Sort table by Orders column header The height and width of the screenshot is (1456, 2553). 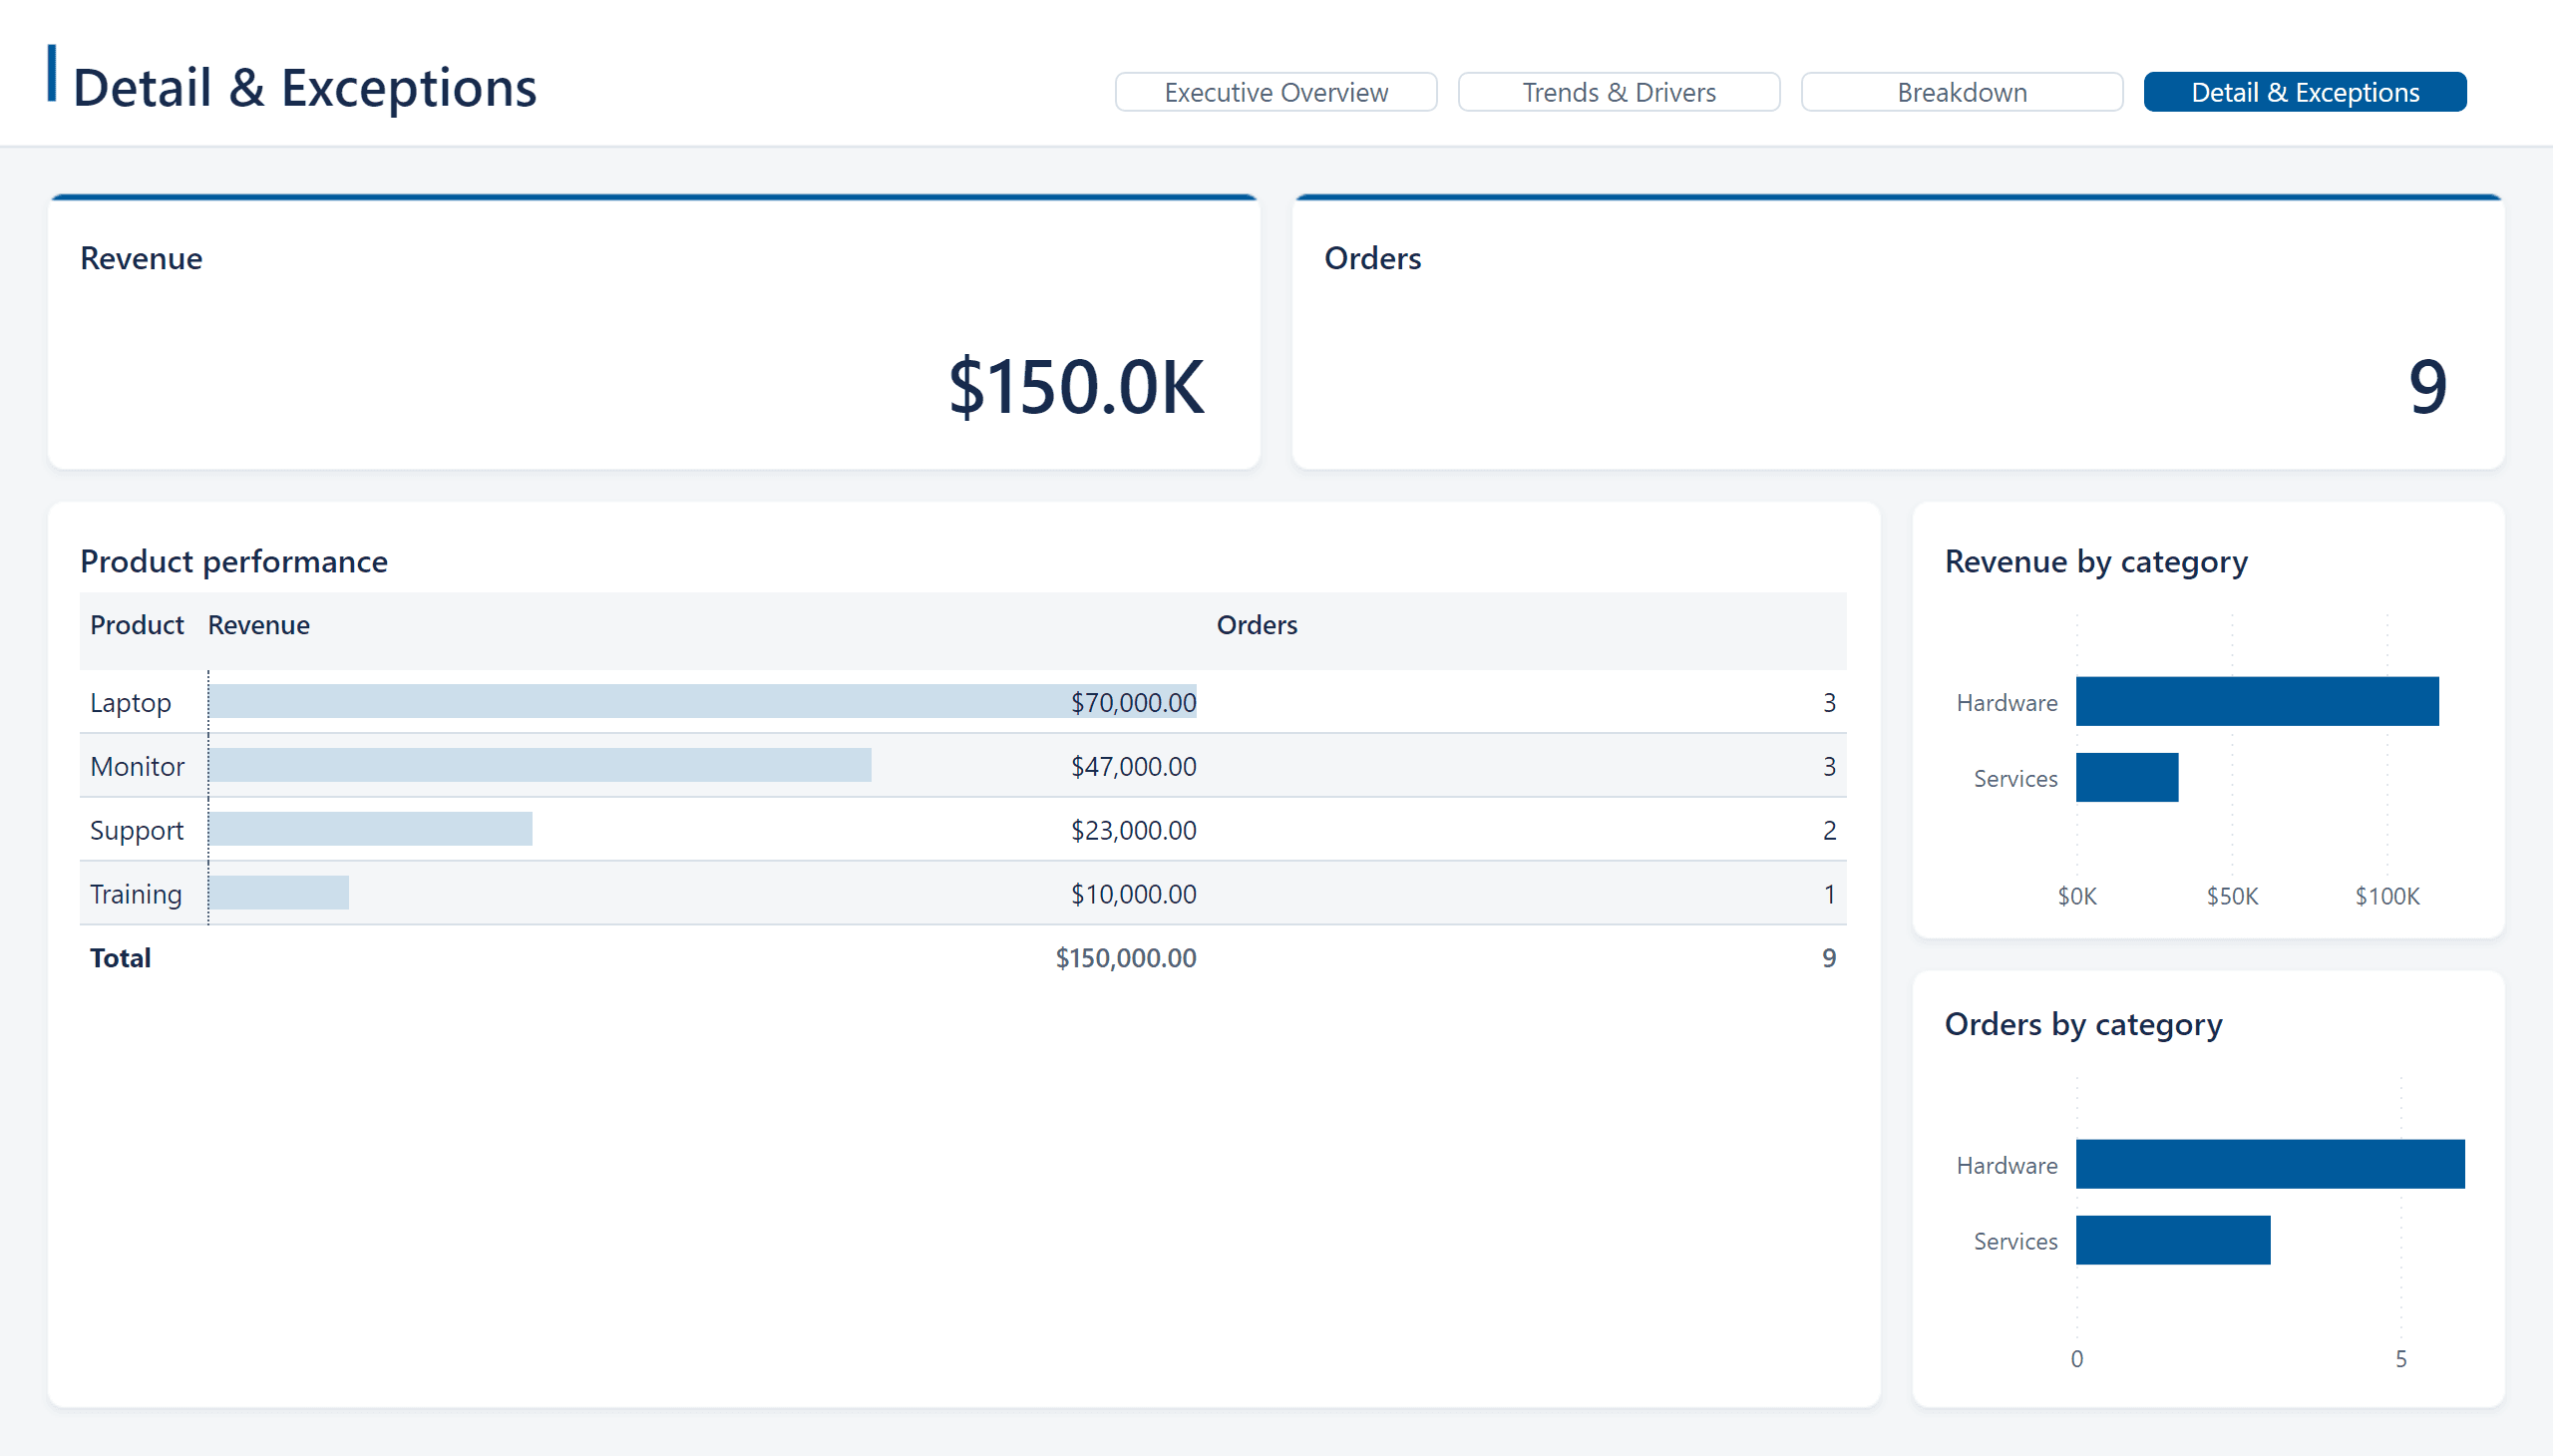point(1257,625)
